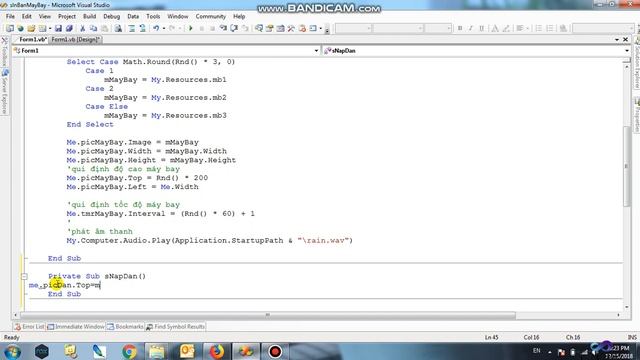
Task: Click the Italic formatting icon
Action: 471,28
